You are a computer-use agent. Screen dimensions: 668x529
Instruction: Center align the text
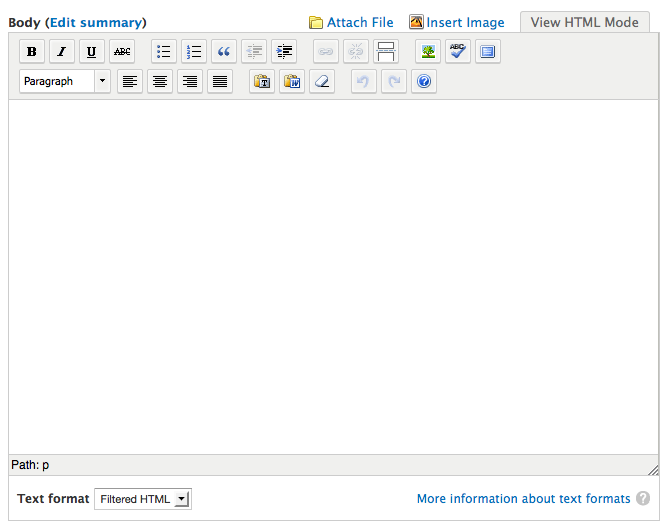point(160,81)
